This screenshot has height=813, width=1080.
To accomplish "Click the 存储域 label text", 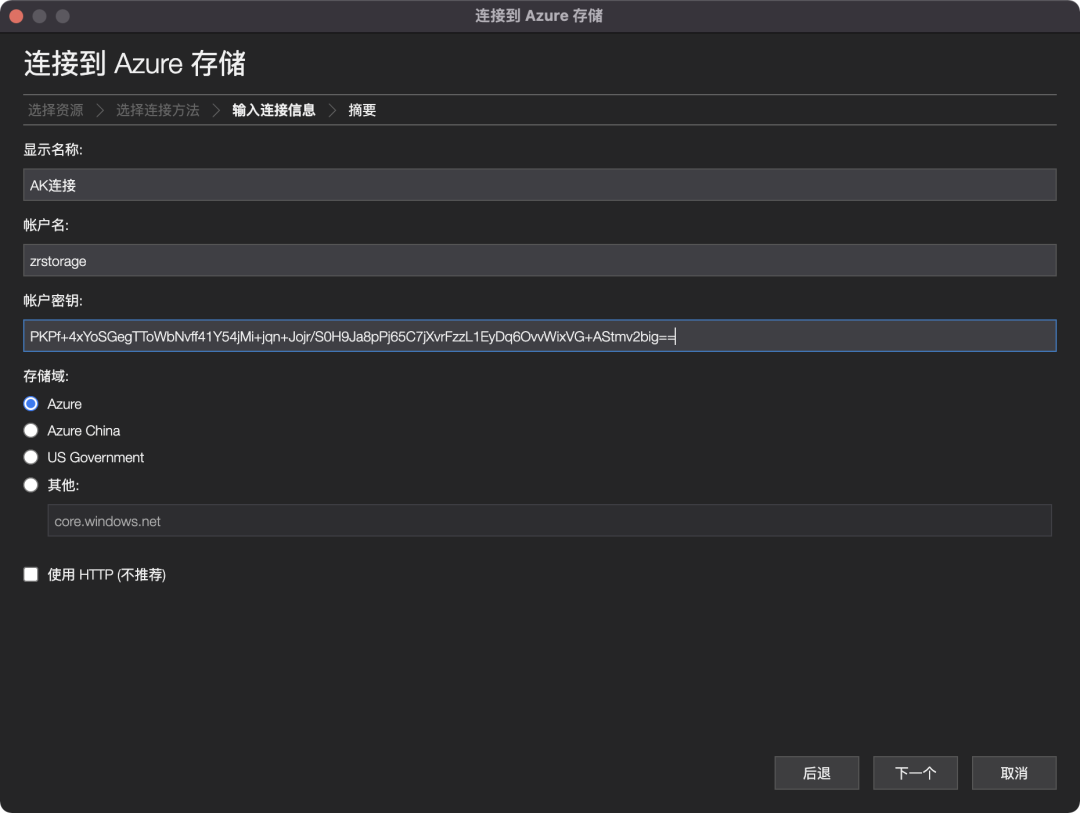I will point(46,376).
